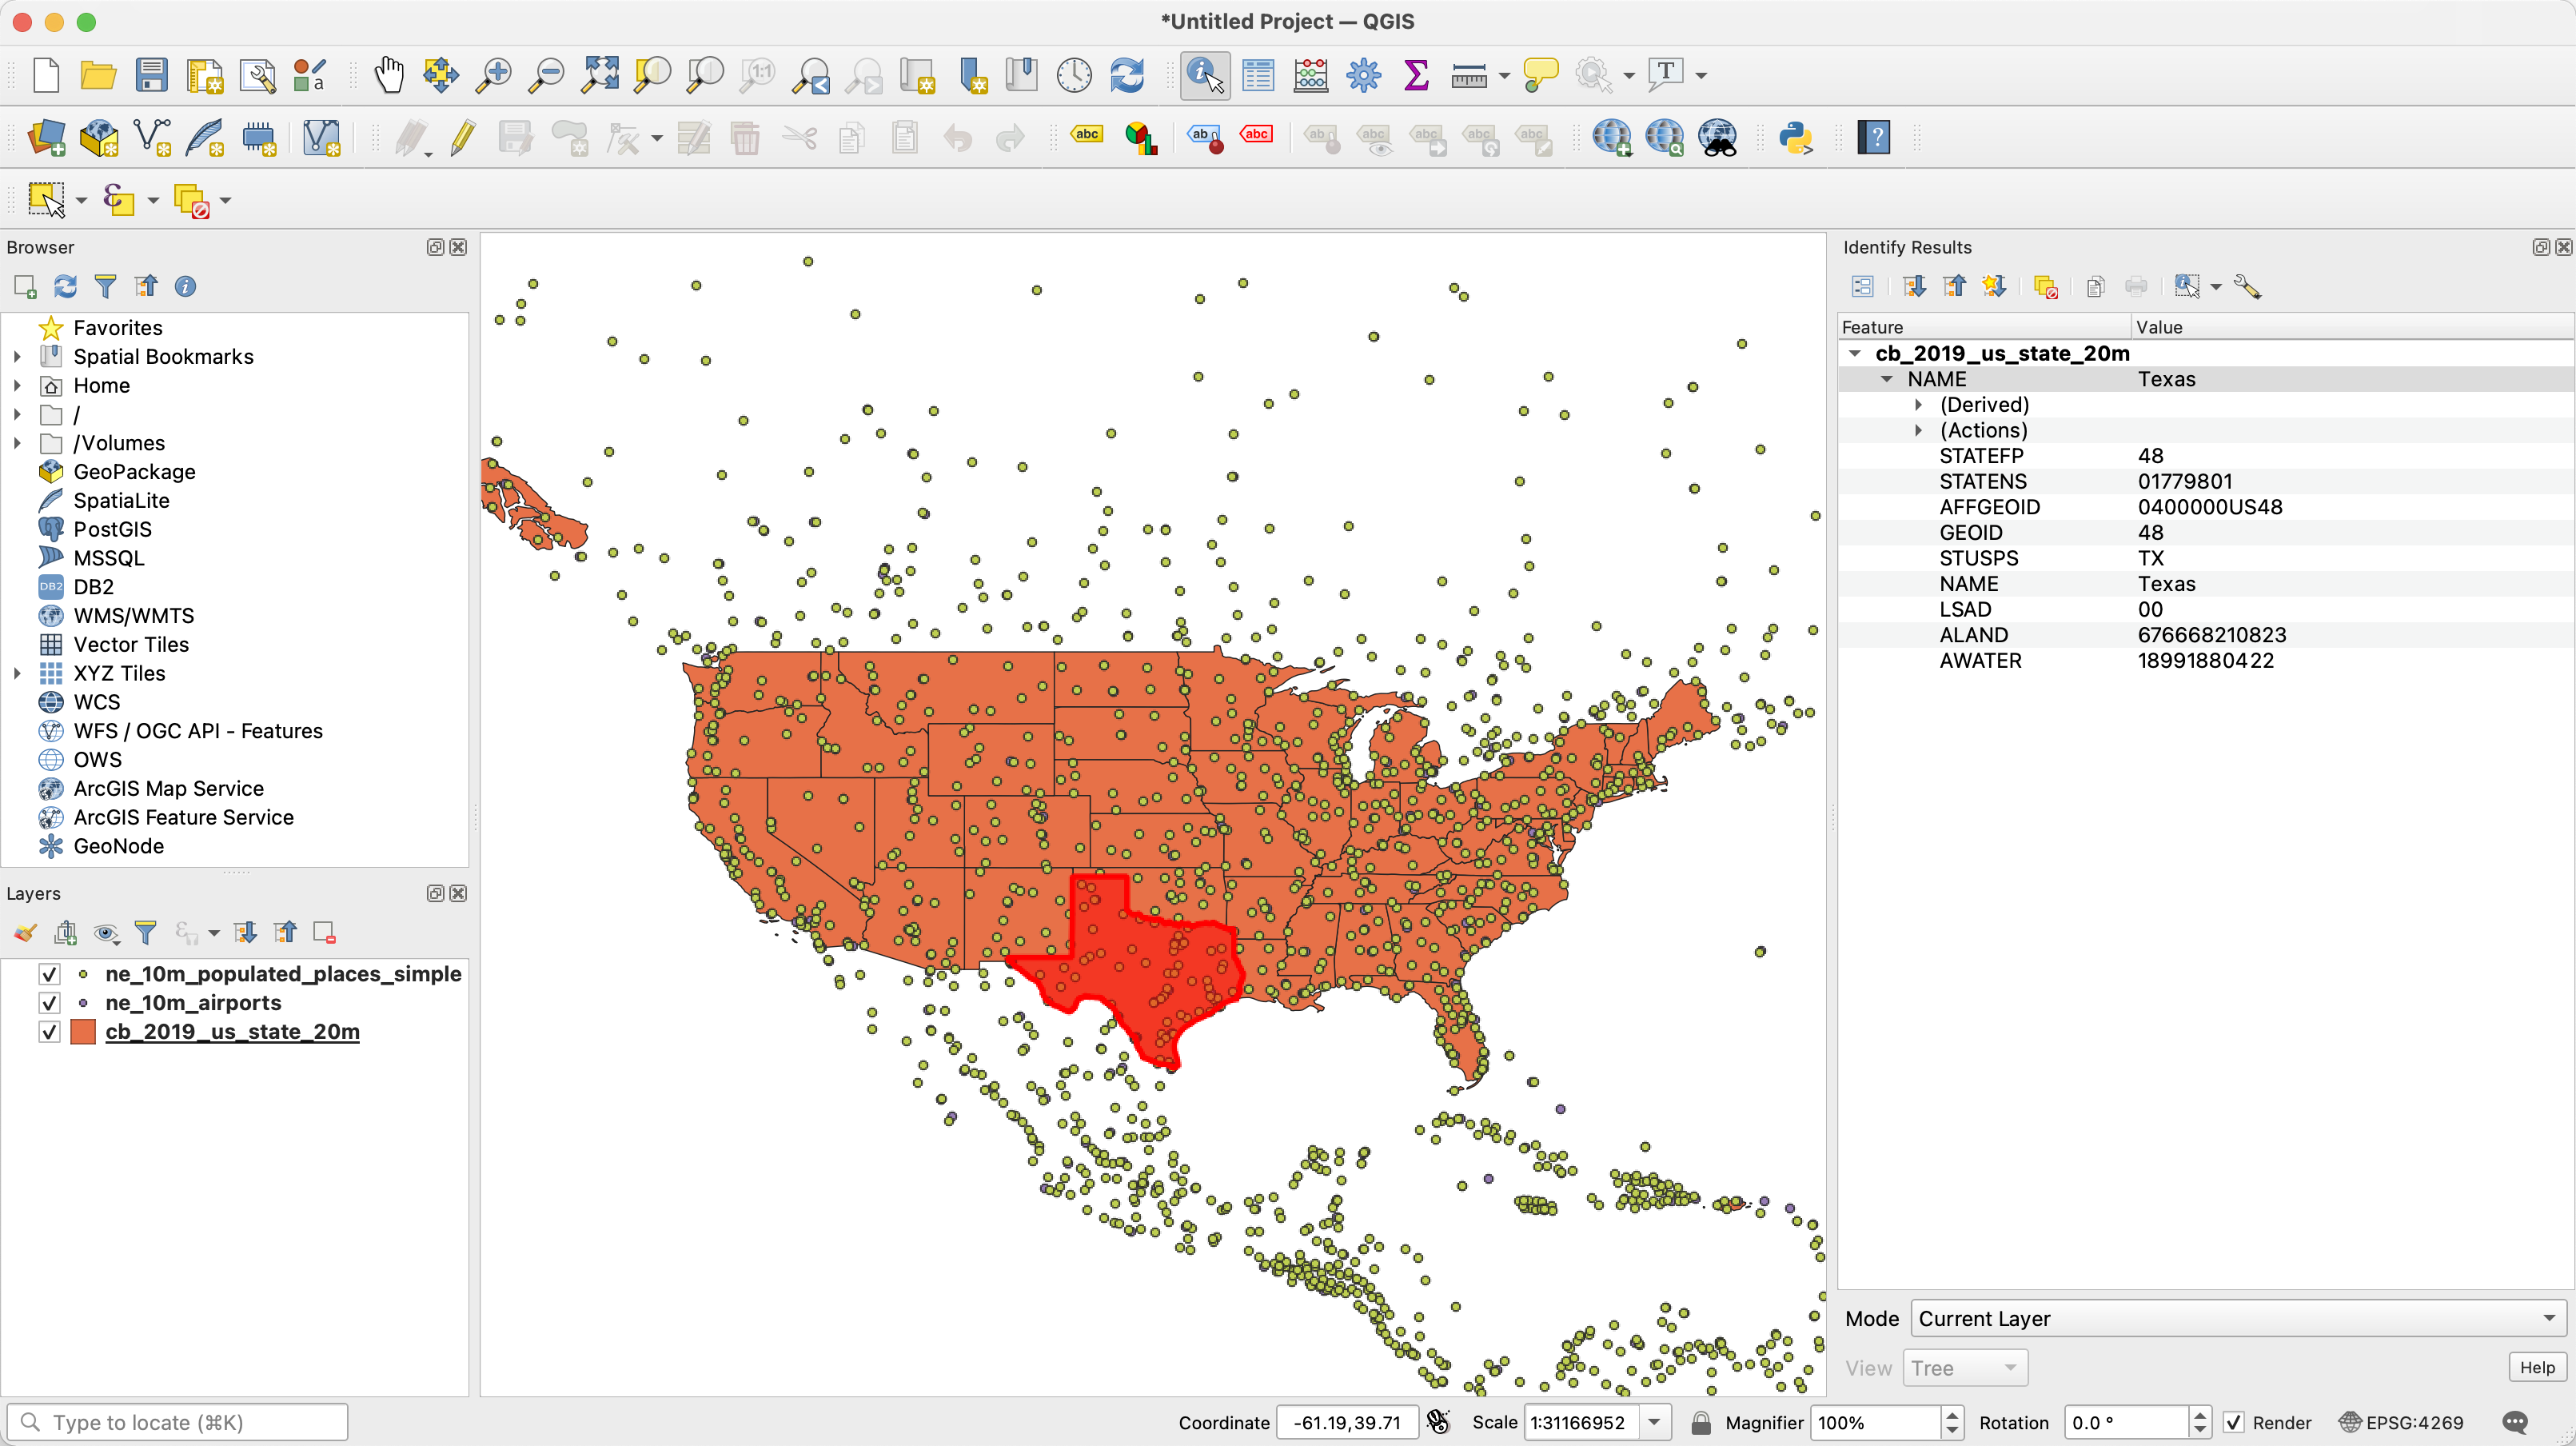
Task: Toggle visibility of ne_10m_populated_places_simple
Action: tap(46, 973)
